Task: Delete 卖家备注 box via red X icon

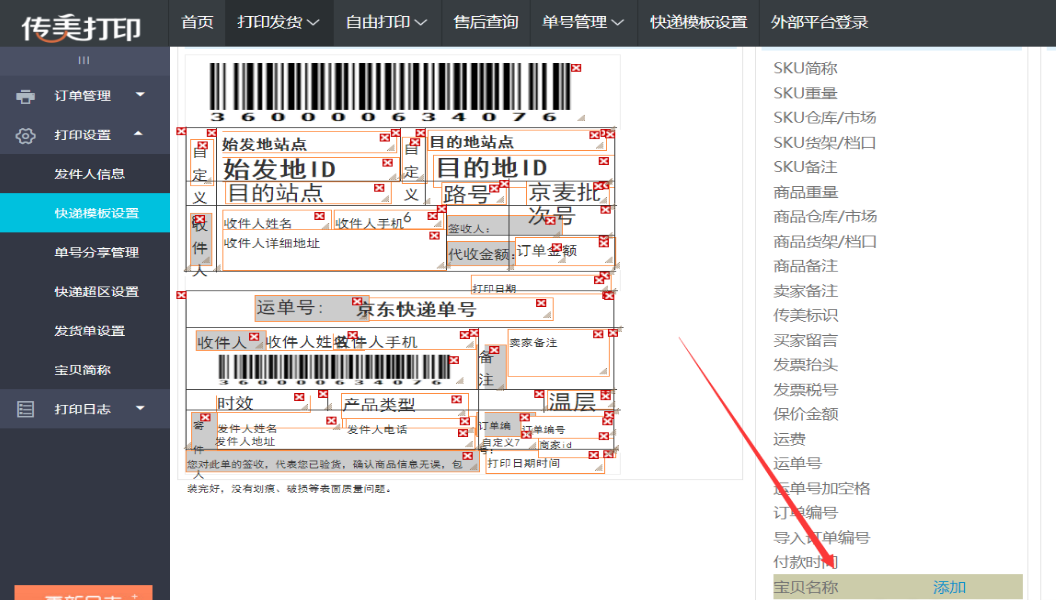Action: click(596, 332)
